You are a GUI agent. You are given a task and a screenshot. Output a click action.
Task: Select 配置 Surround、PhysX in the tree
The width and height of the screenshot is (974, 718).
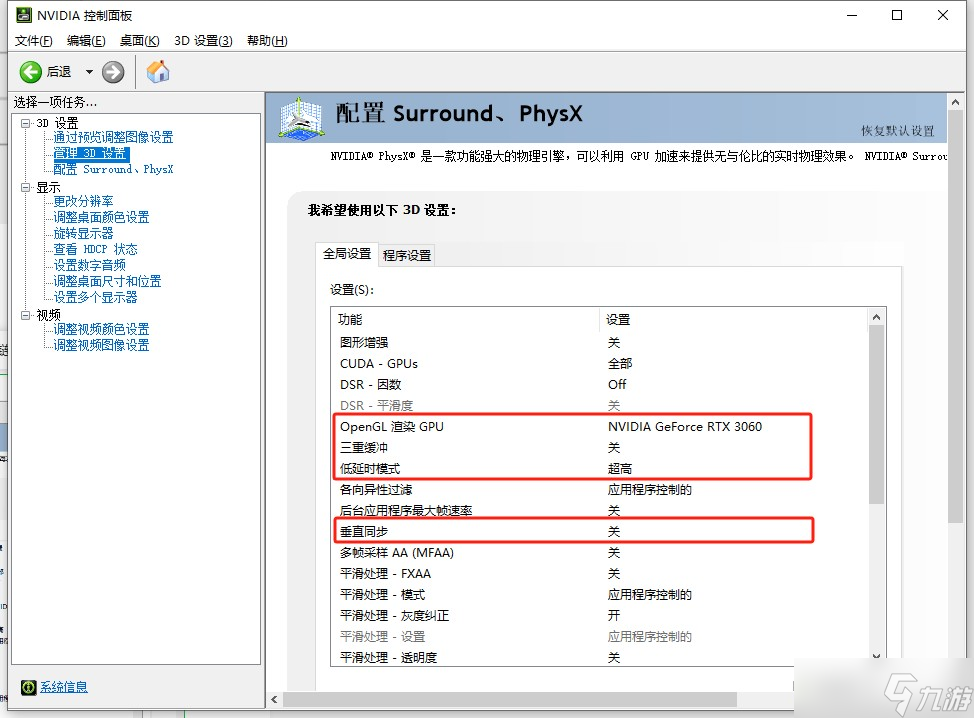pyautogui.click(x=113, y=169)
